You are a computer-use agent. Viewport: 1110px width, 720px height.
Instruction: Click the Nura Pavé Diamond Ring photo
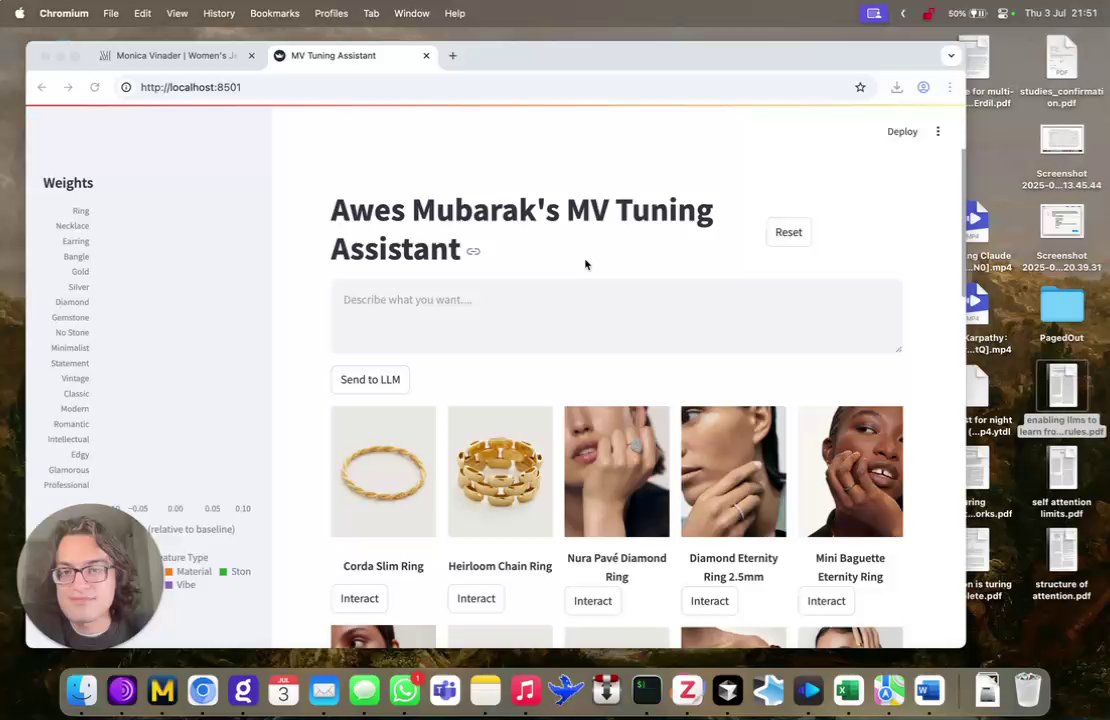(x=617, y=472)
